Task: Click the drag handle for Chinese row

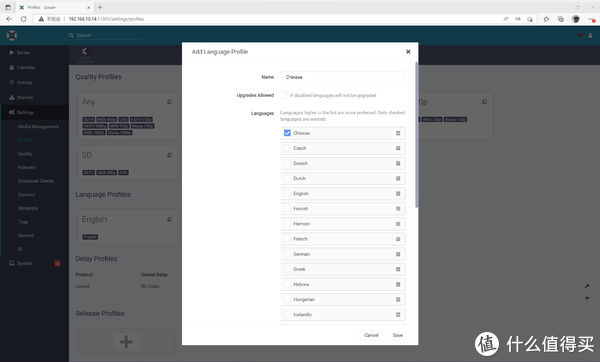Action: tap(398, 133)
